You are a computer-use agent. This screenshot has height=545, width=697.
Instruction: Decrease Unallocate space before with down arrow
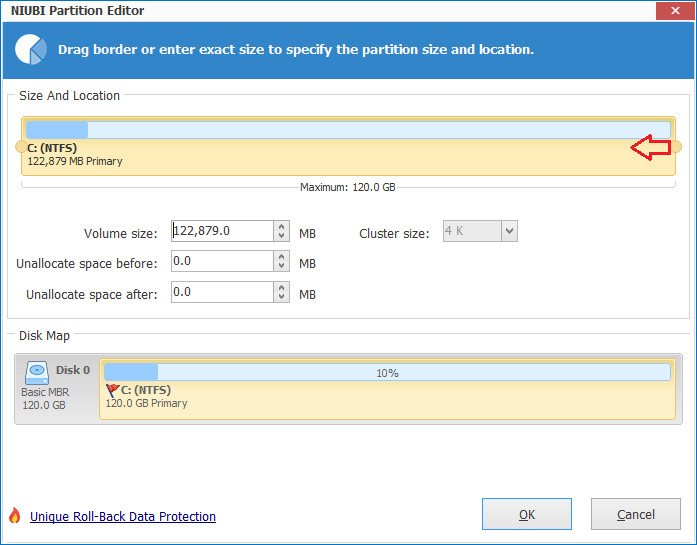click(281, 266)
